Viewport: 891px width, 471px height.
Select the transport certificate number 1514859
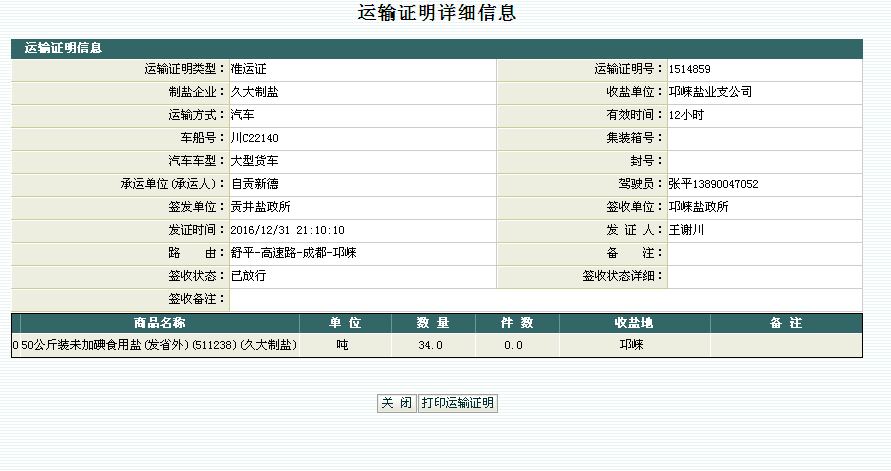point(690,69)
